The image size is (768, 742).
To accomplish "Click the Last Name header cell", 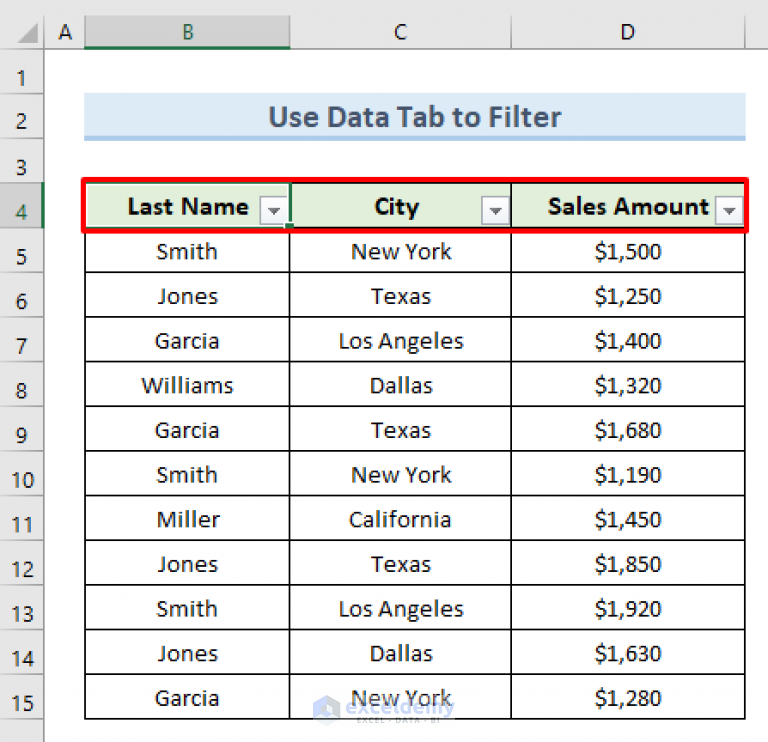I will tap(187, 207).
